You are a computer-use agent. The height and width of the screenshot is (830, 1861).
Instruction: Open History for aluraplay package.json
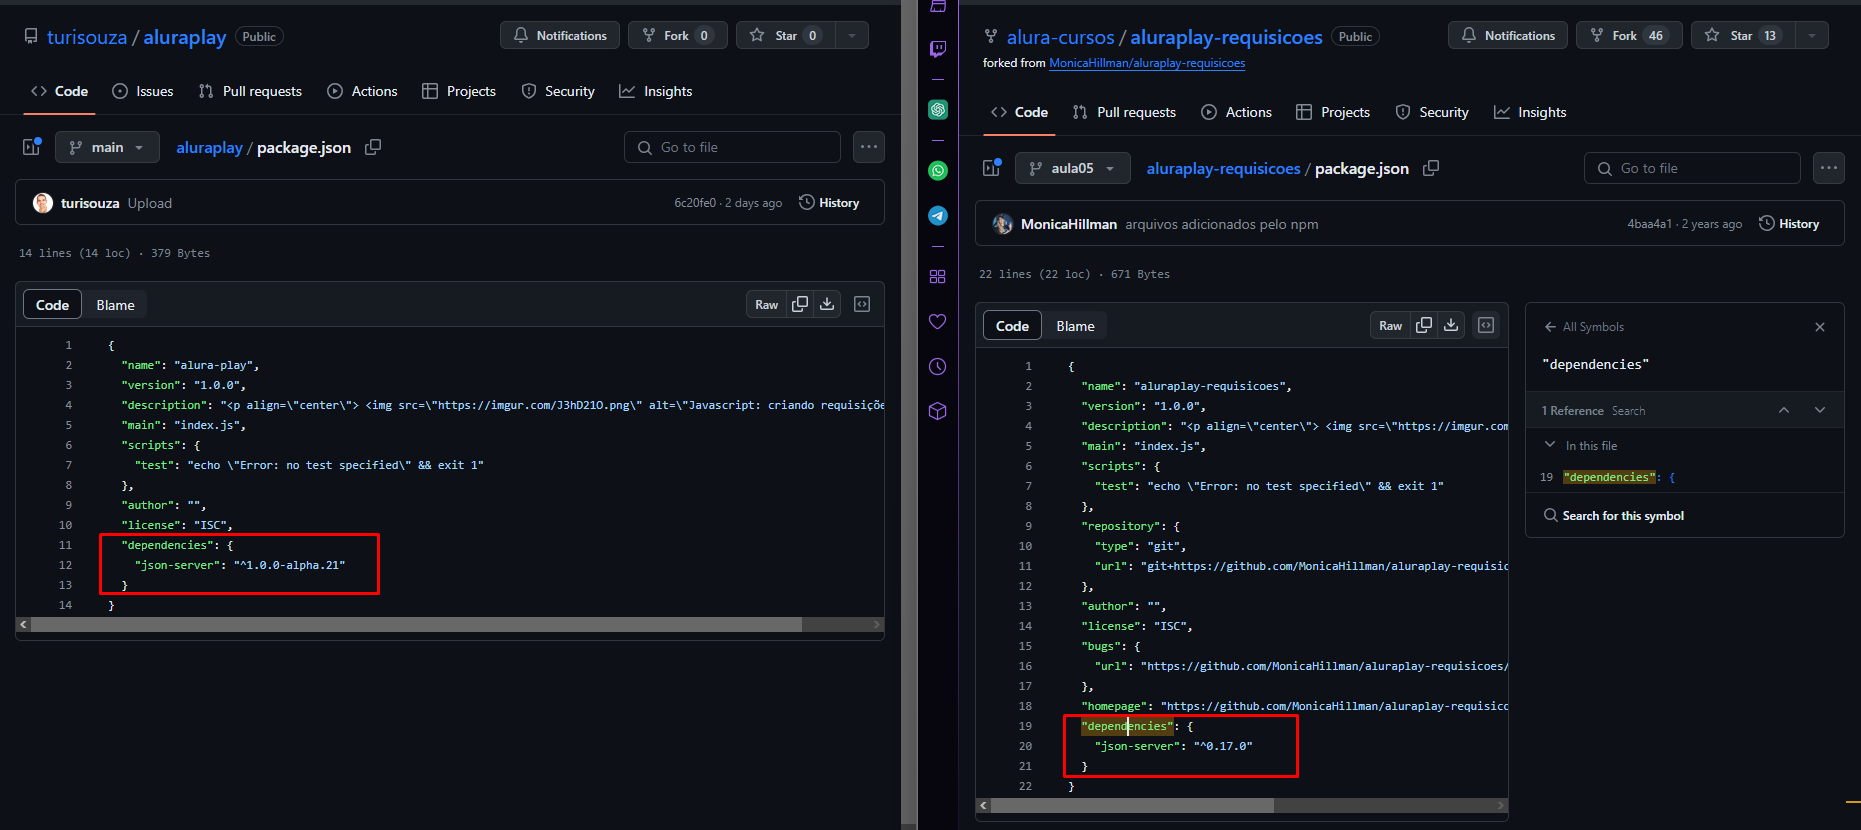[x=829, y=203]
